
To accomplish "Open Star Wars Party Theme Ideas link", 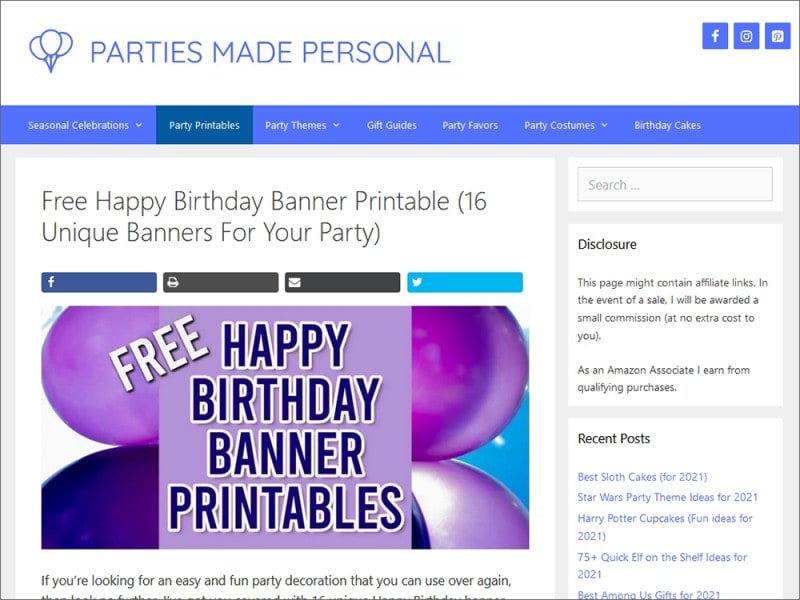I will pyautogui.click(x=667, y=497).
